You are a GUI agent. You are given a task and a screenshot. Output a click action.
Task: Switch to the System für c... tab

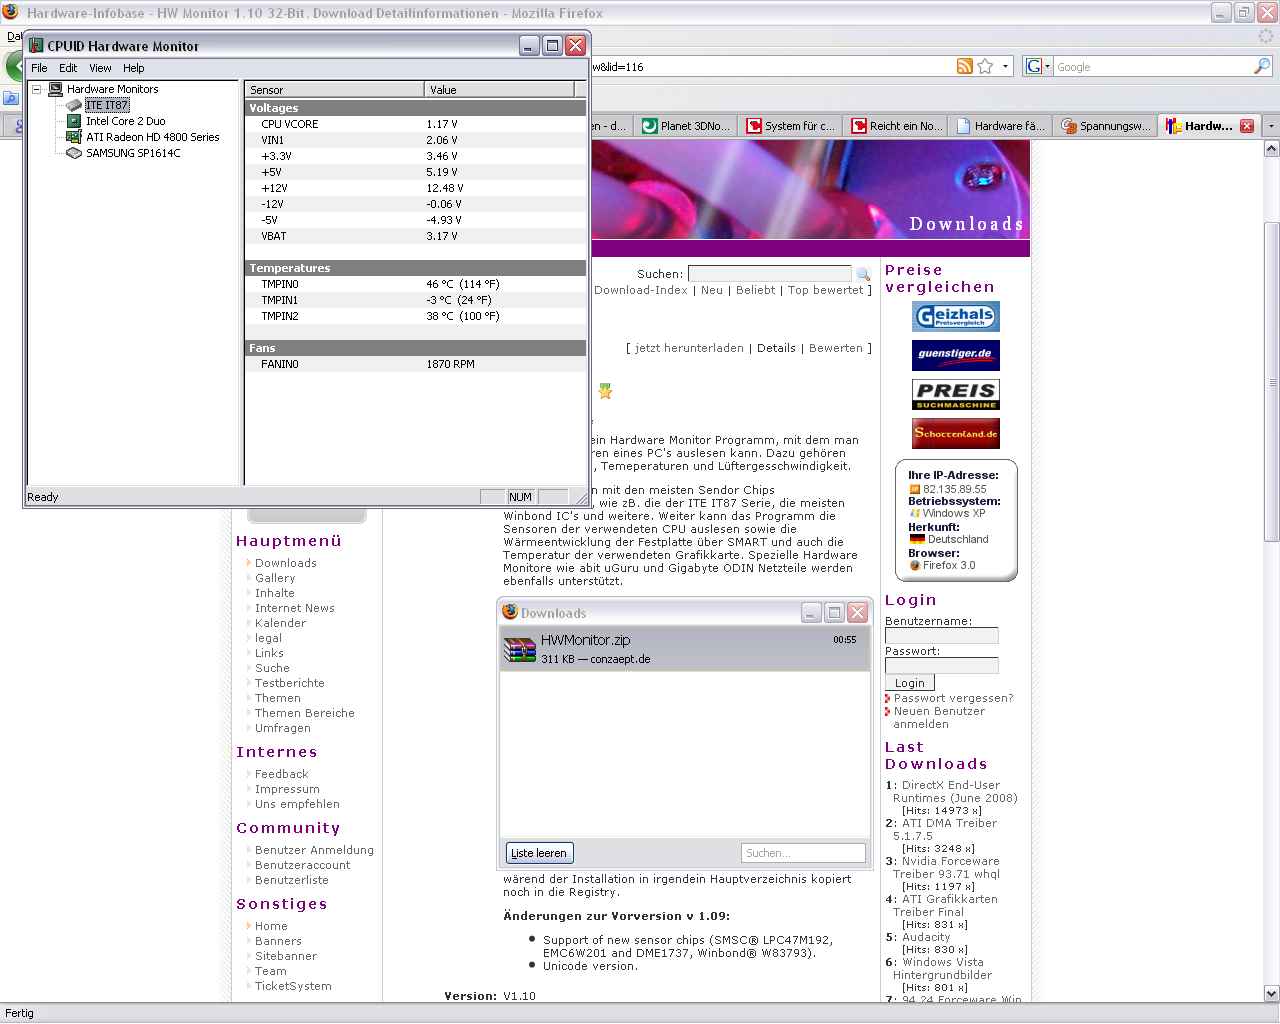tap(790, 126)
